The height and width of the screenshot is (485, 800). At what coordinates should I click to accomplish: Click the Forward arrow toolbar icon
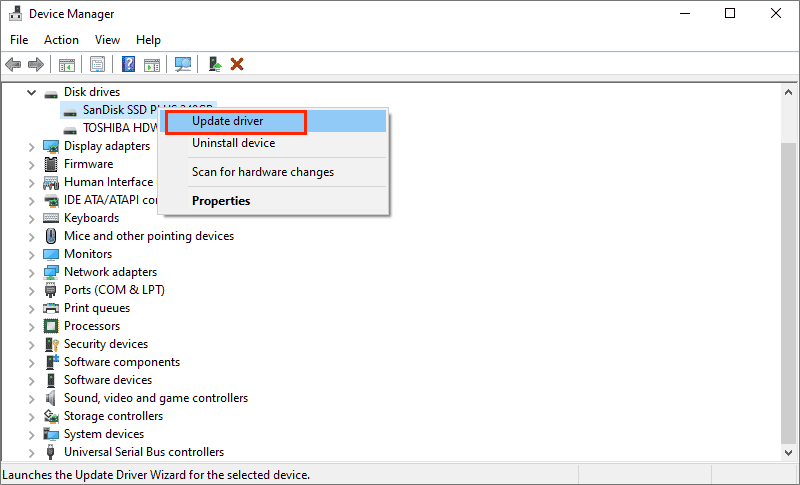[36, 65]
